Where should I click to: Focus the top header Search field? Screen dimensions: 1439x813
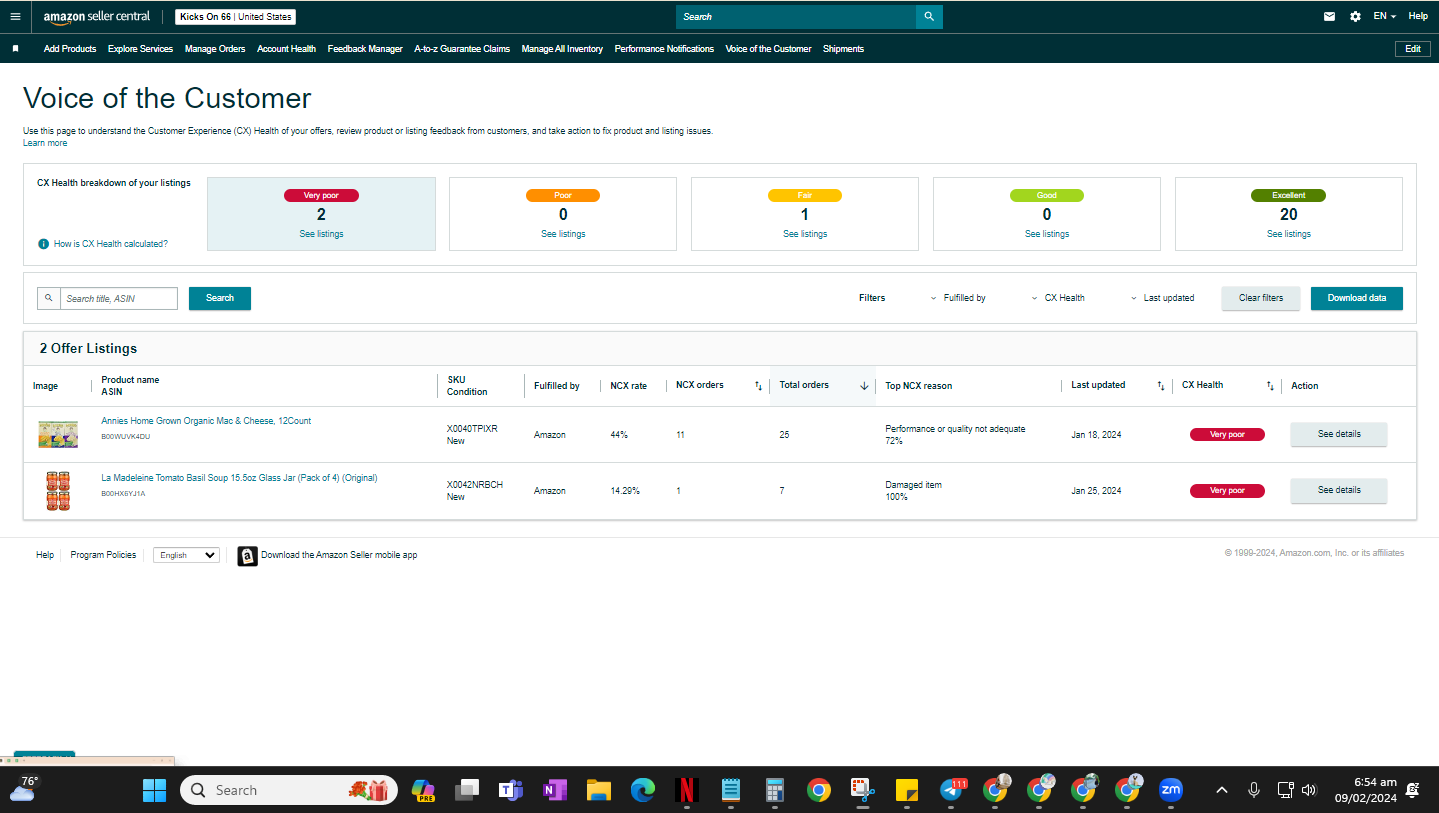click(x=796, y=17)
